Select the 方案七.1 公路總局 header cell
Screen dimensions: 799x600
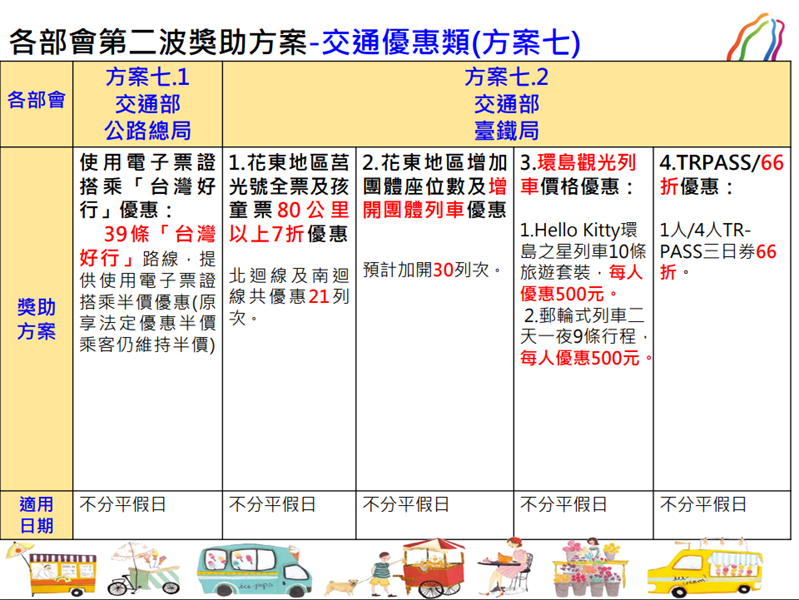click(148, 104)
